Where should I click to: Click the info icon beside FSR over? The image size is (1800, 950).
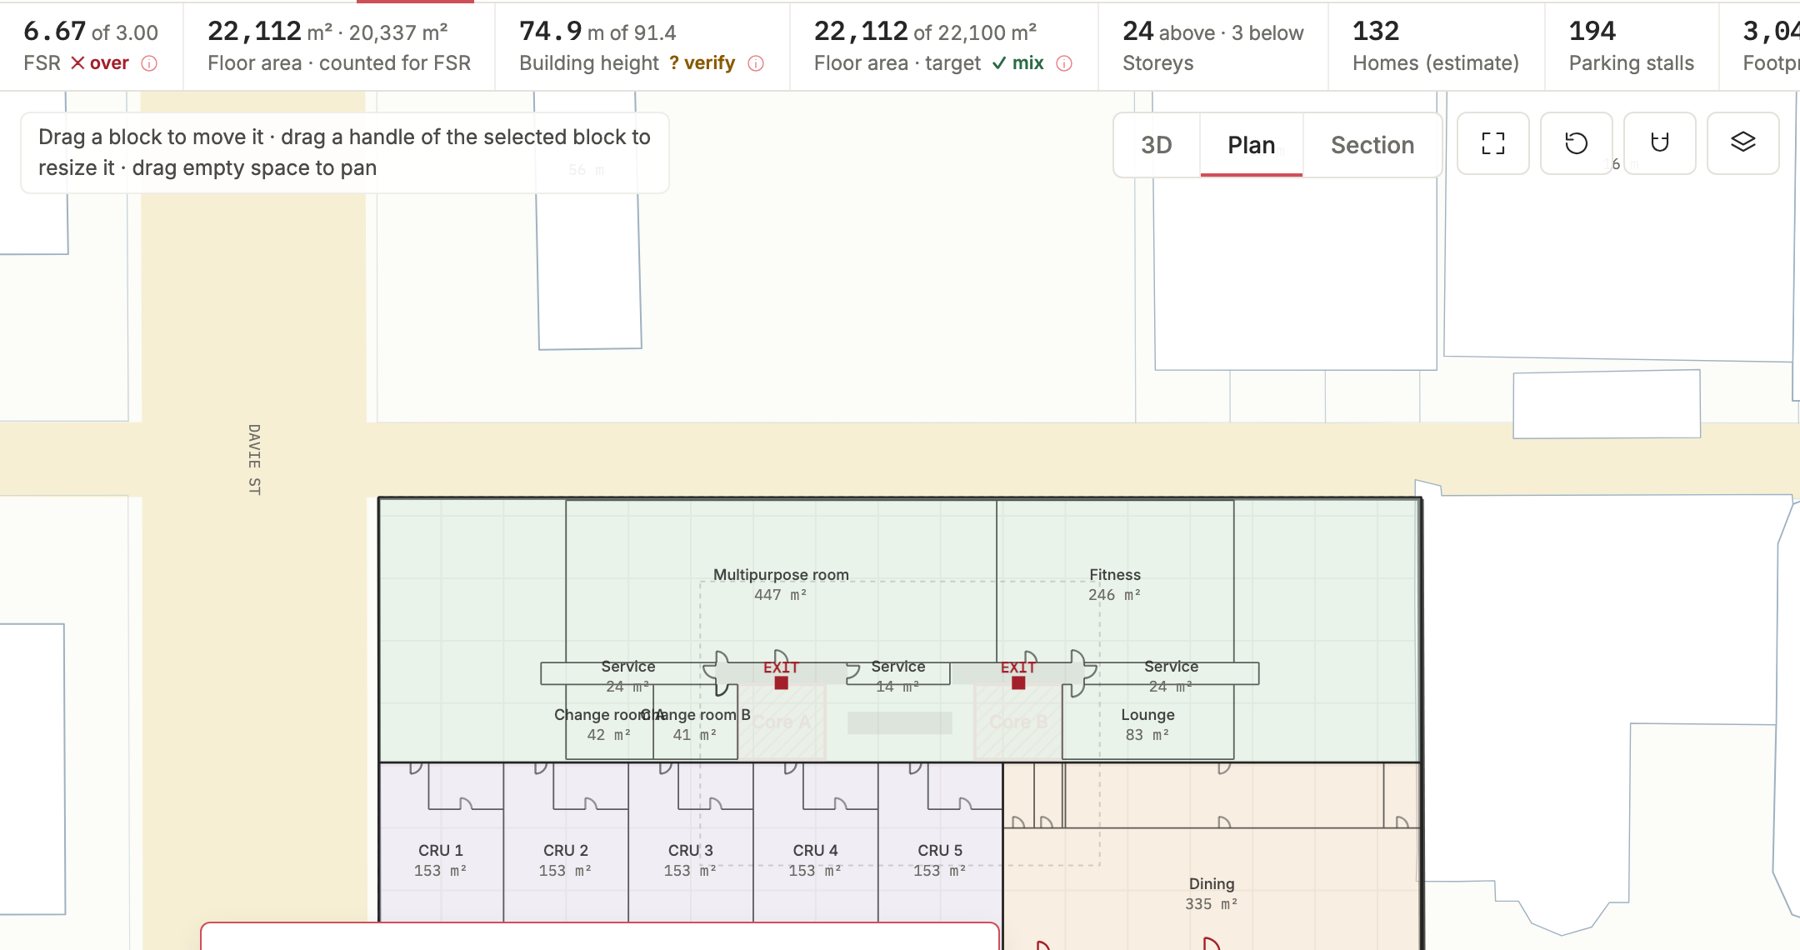click(149, 63)
